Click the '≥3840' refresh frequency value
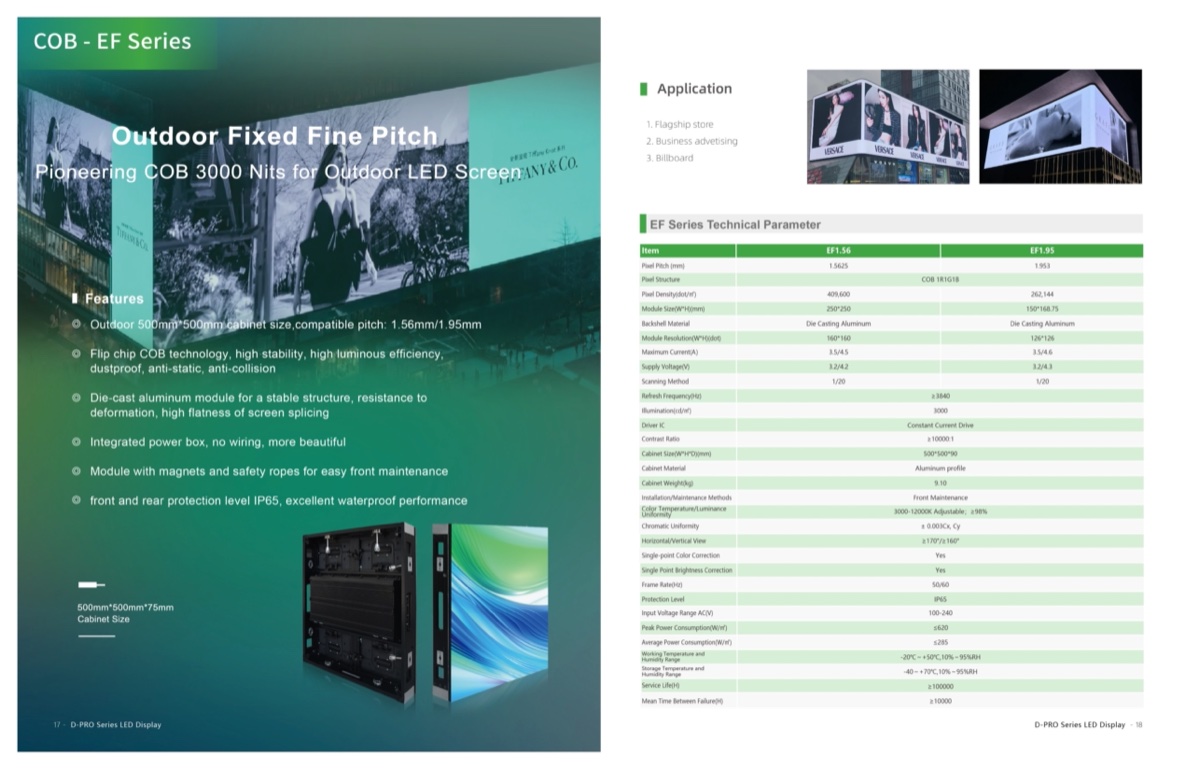Screen dimensions: 1200x769 (x=940, y=396)
